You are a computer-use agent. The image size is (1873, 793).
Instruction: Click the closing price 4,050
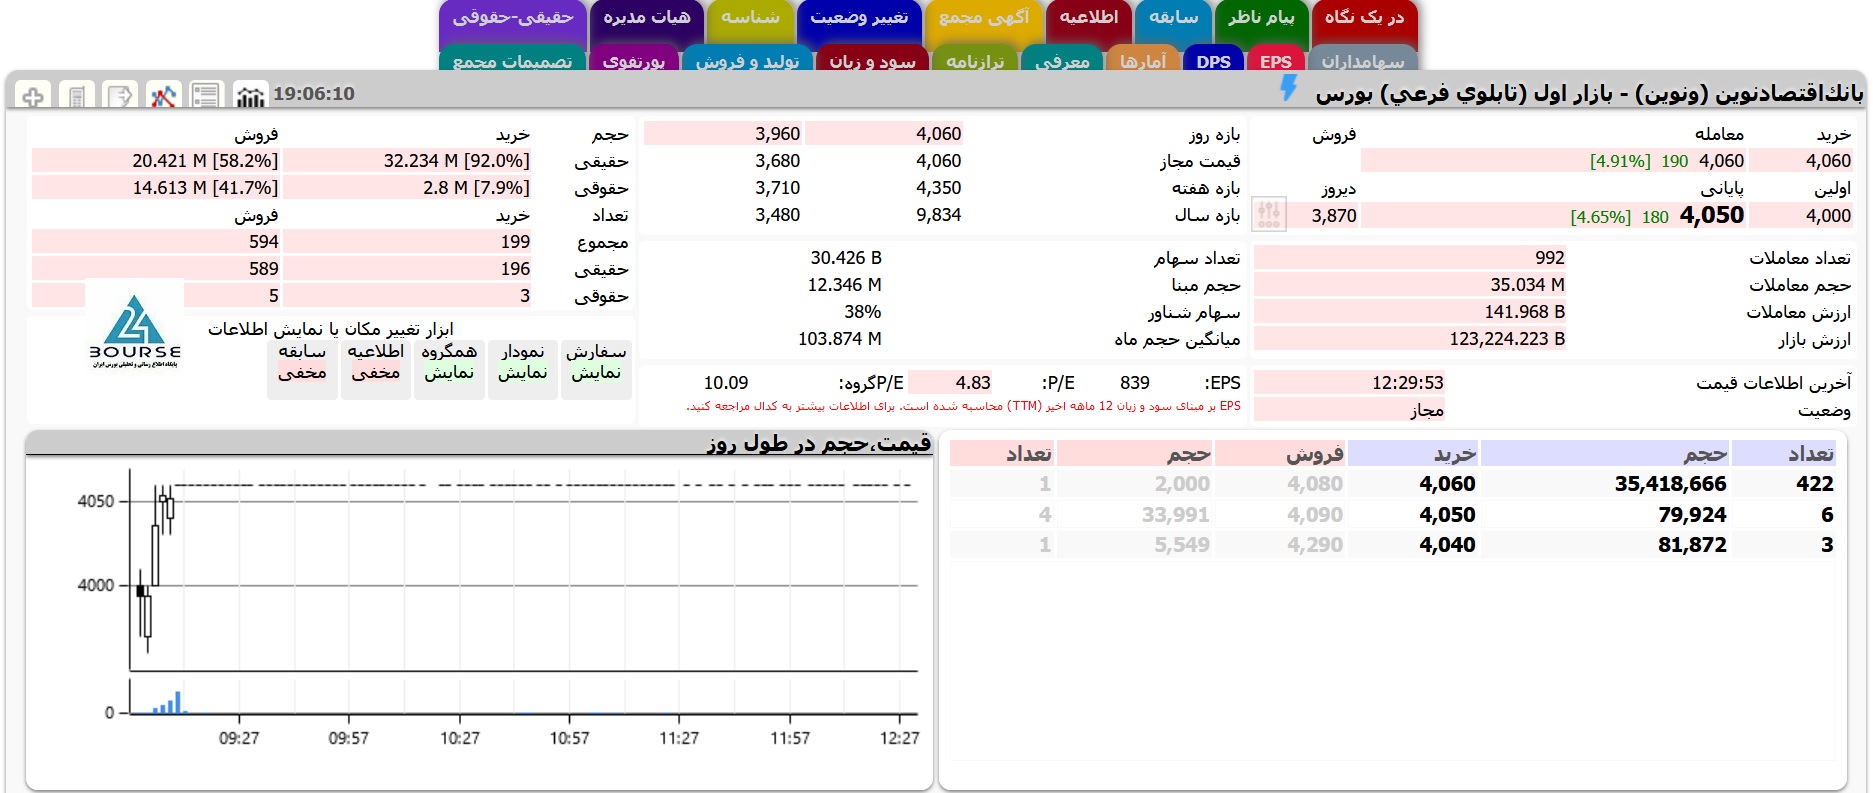(x=1712, y=215)
